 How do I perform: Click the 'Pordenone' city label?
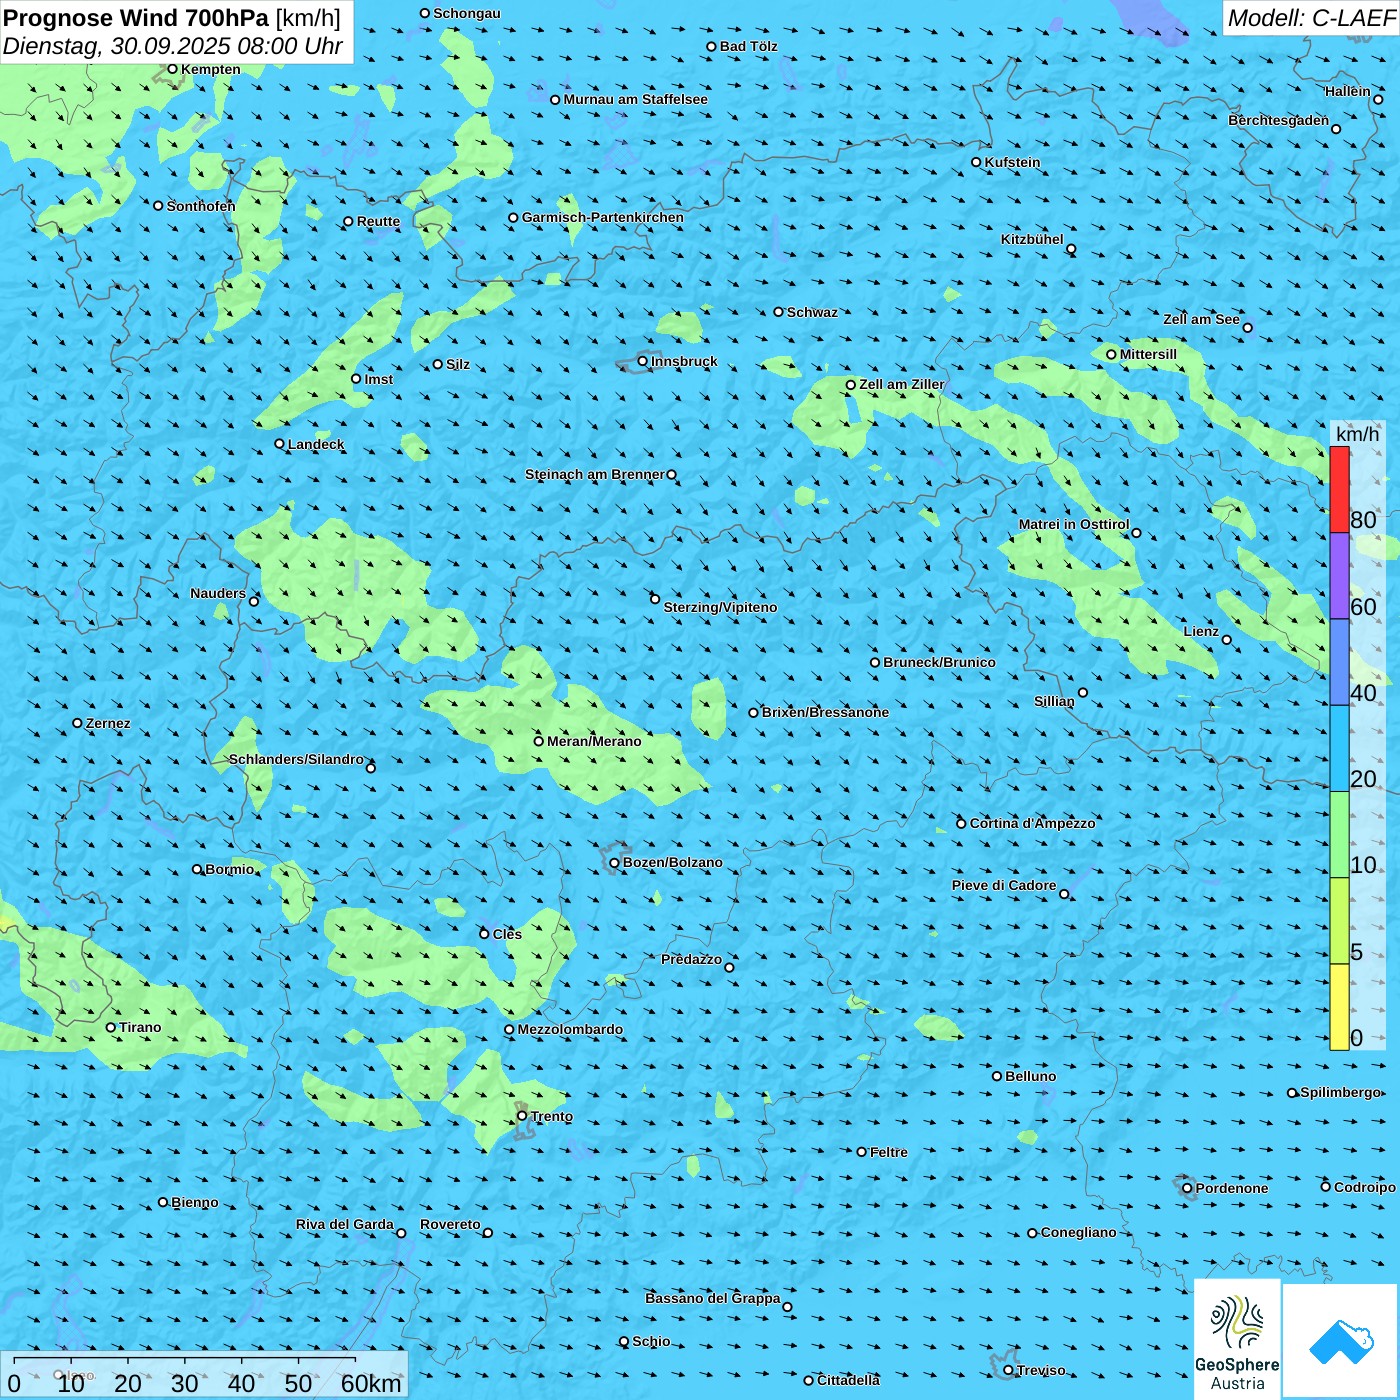(x=1232, y=1188)
